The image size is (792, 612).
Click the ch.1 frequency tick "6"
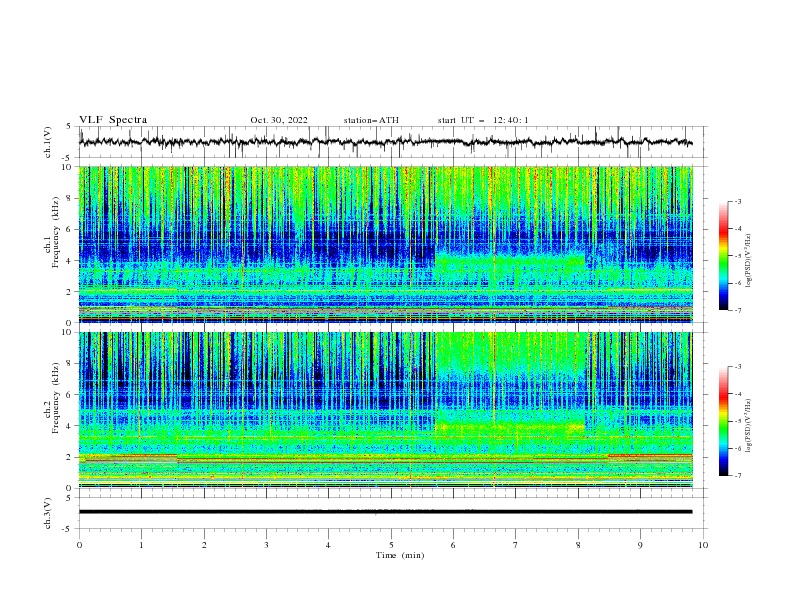point(71,230)
